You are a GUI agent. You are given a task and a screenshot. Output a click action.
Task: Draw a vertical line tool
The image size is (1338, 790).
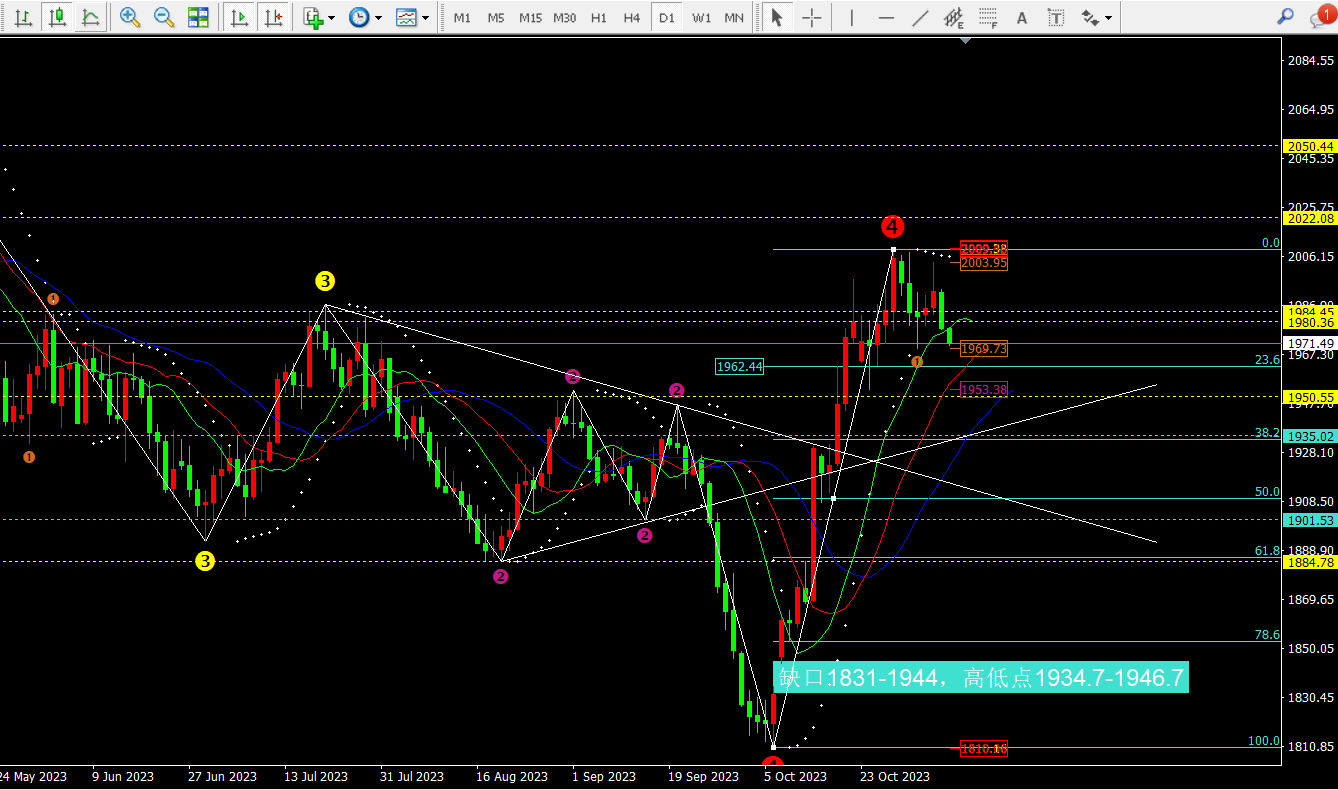[x=852, y=17]
